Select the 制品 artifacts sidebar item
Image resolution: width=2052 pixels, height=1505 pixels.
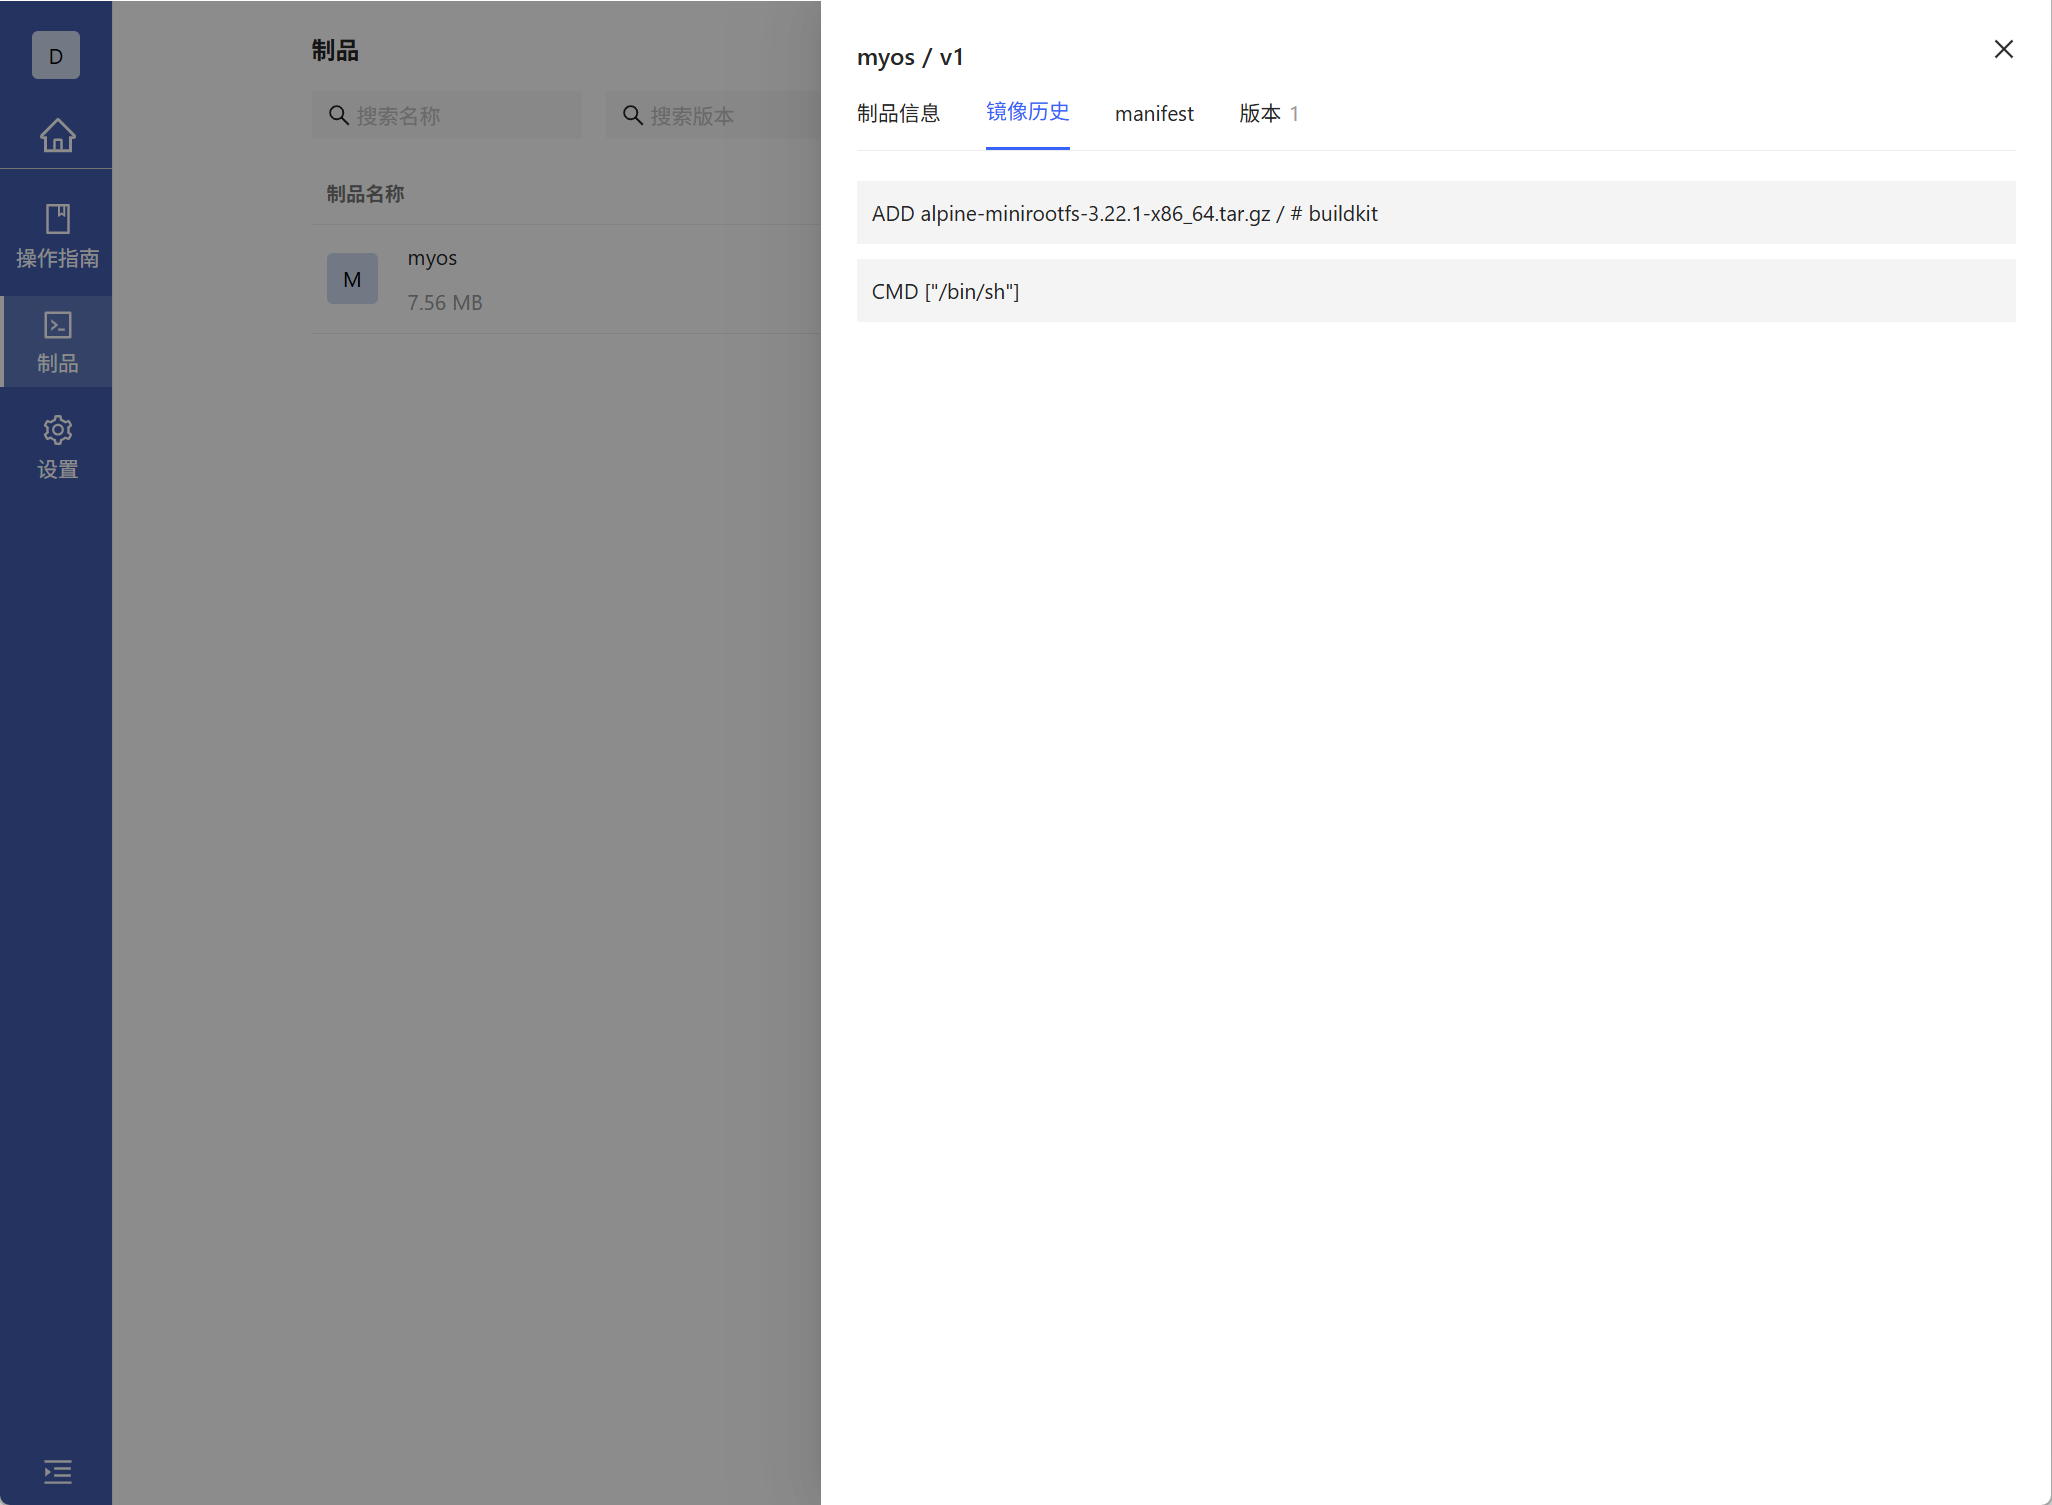[x=57, y=342]
